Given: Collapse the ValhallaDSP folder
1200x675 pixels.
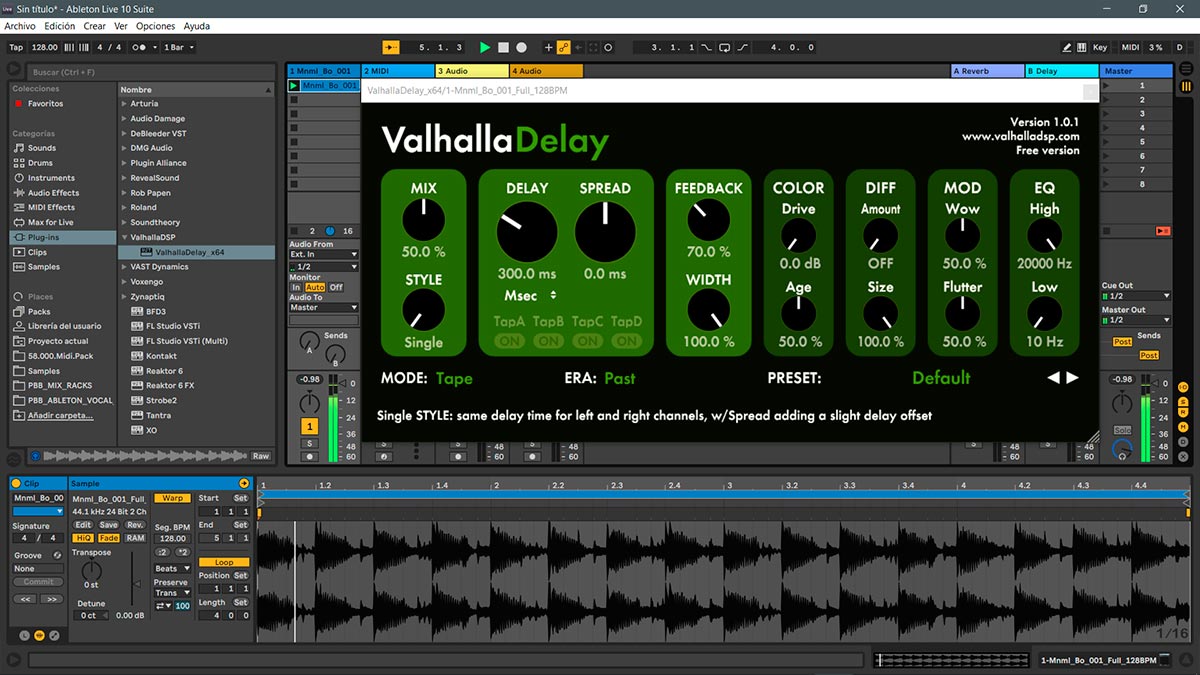Looking at the screenshot, I should [x=125, y=237].
